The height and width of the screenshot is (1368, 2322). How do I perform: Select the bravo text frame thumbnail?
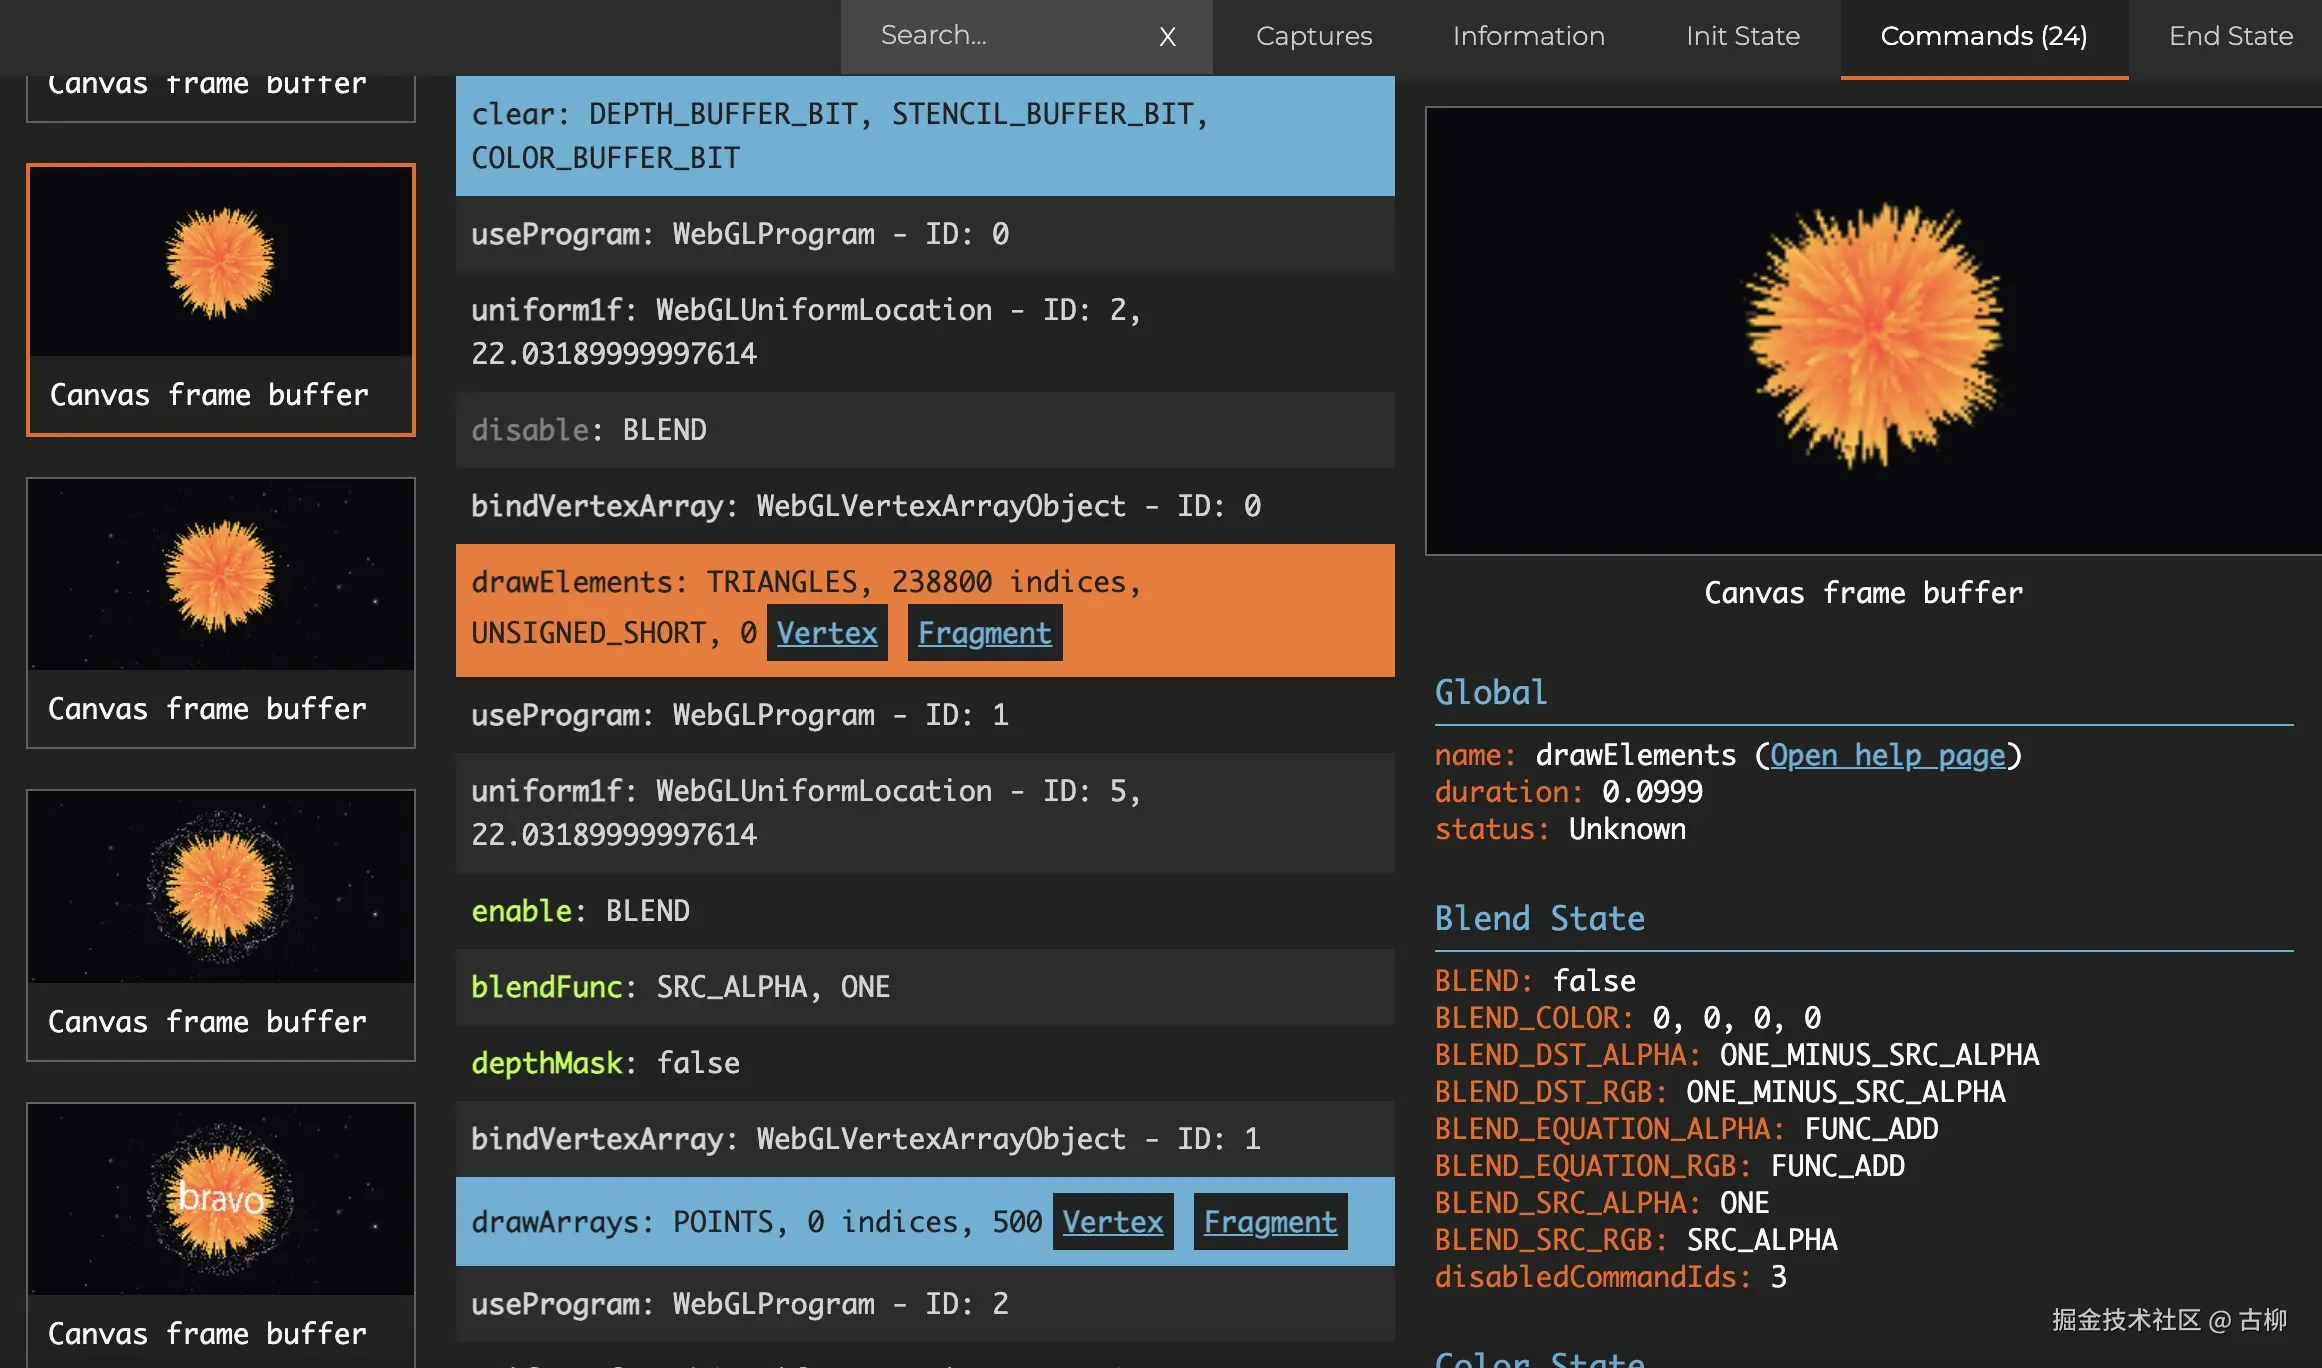click(x=221, y=1199)
